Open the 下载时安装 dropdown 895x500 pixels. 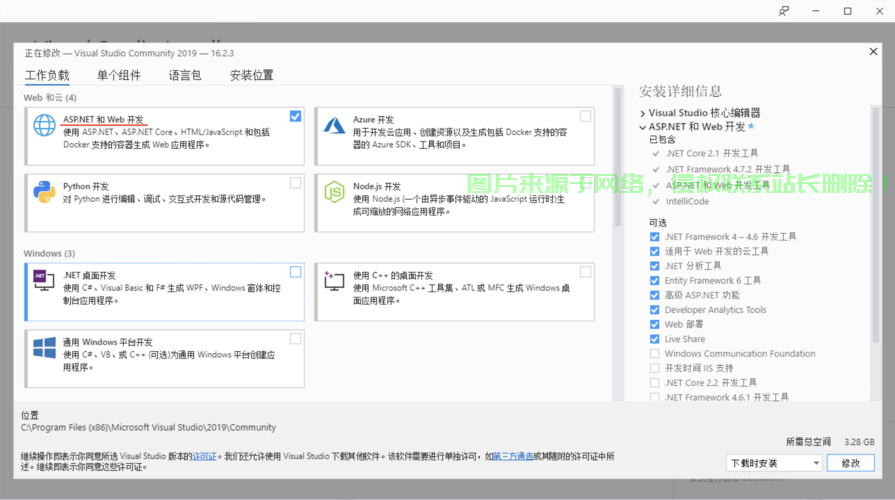pyautogui.click(x=773, y=463)
